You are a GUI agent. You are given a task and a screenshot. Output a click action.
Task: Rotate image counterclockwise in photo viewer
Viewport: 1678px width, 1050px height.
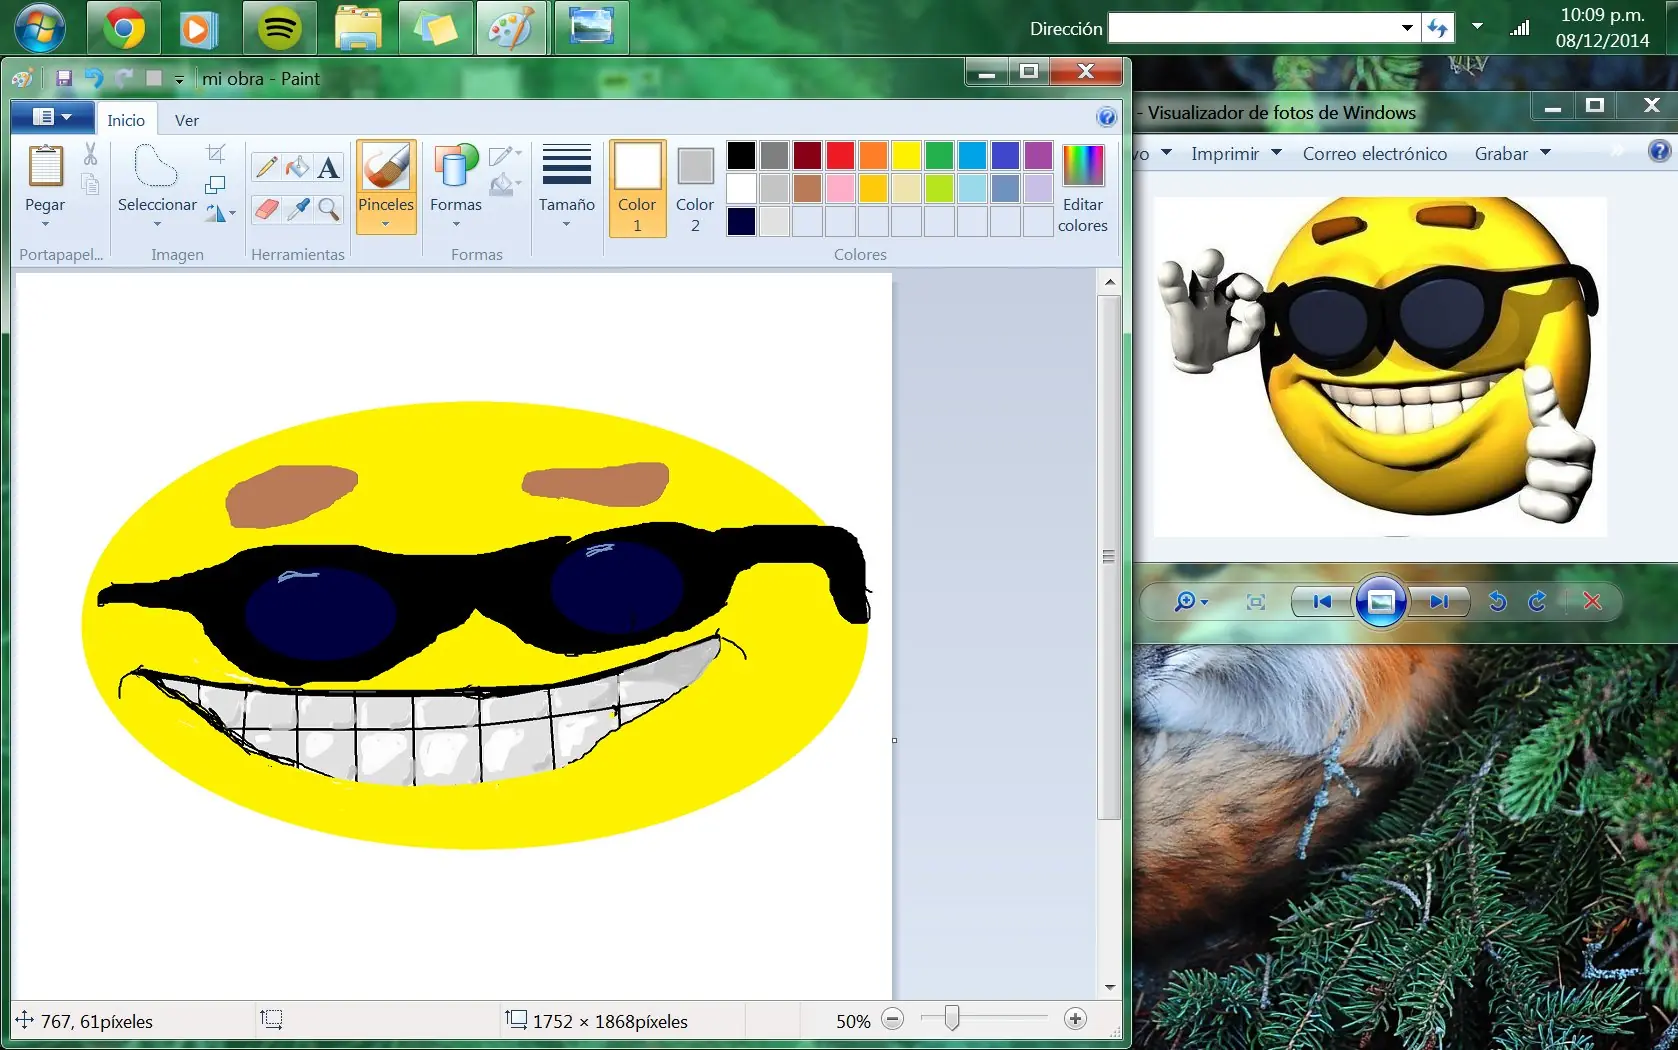[1497, 601]
